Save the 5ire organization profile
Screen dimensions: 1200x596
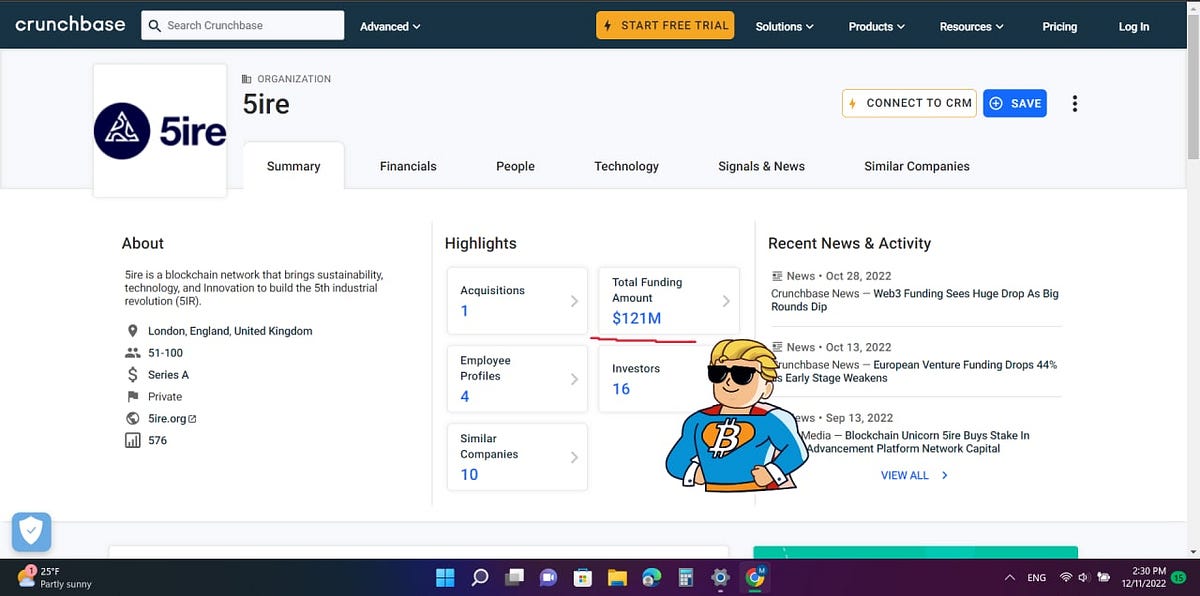[1015, 103]
